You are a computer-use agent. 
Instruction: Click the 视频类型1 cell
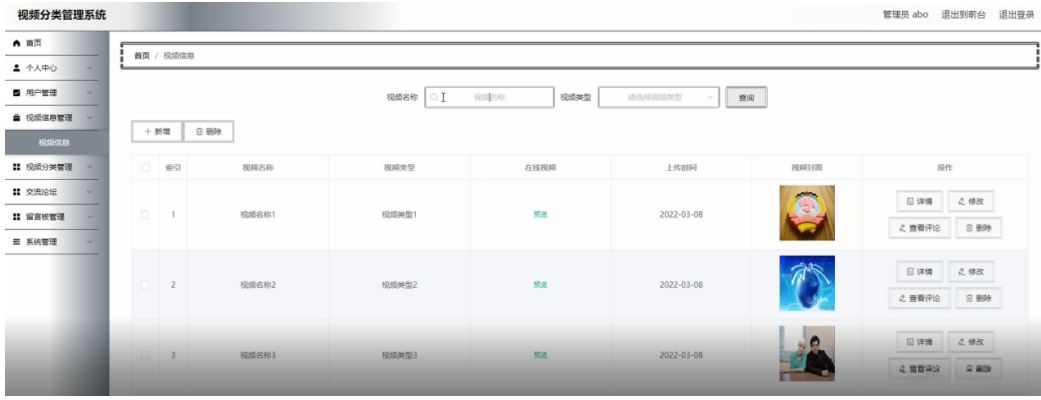tap(399, 215)
